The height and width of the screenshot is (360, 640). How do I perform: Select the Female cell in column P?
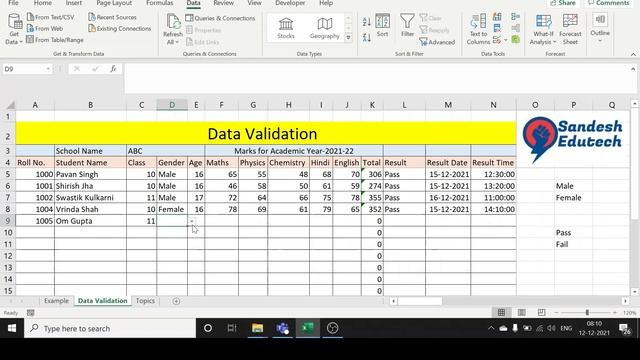click(x=573, y=198)
